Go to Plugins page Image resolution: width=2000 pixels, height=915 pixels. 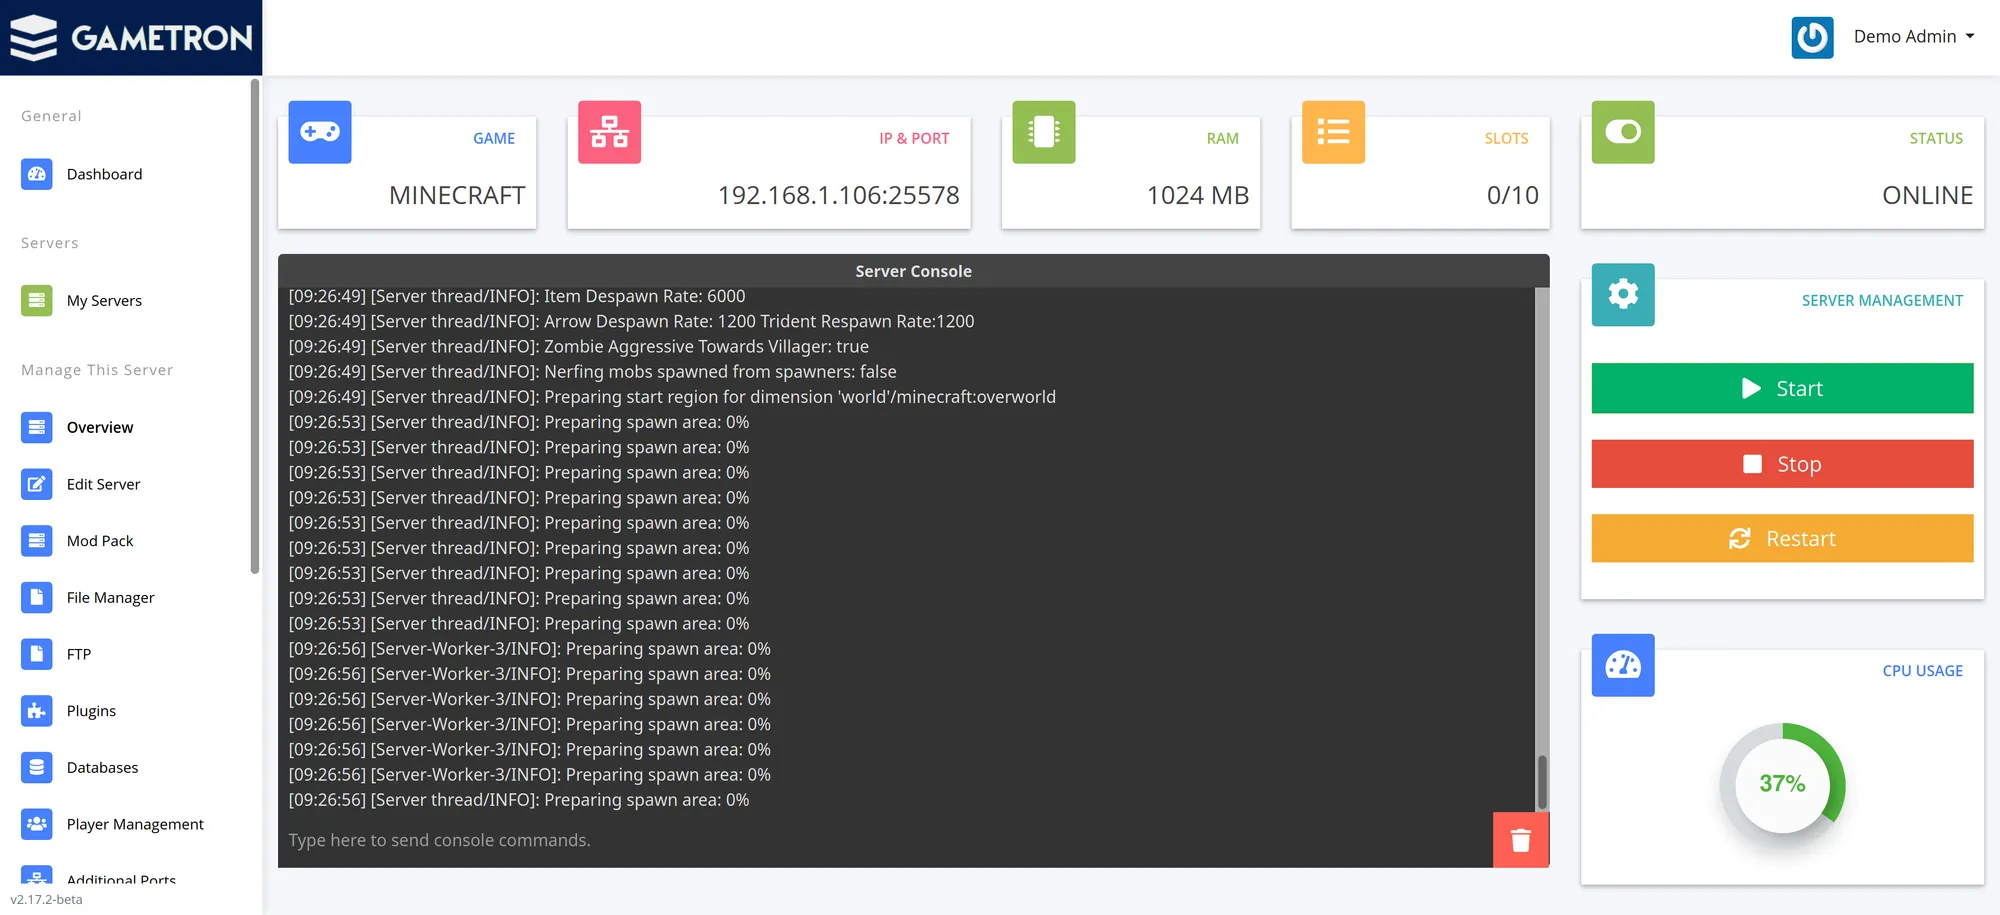click(91, 711)
